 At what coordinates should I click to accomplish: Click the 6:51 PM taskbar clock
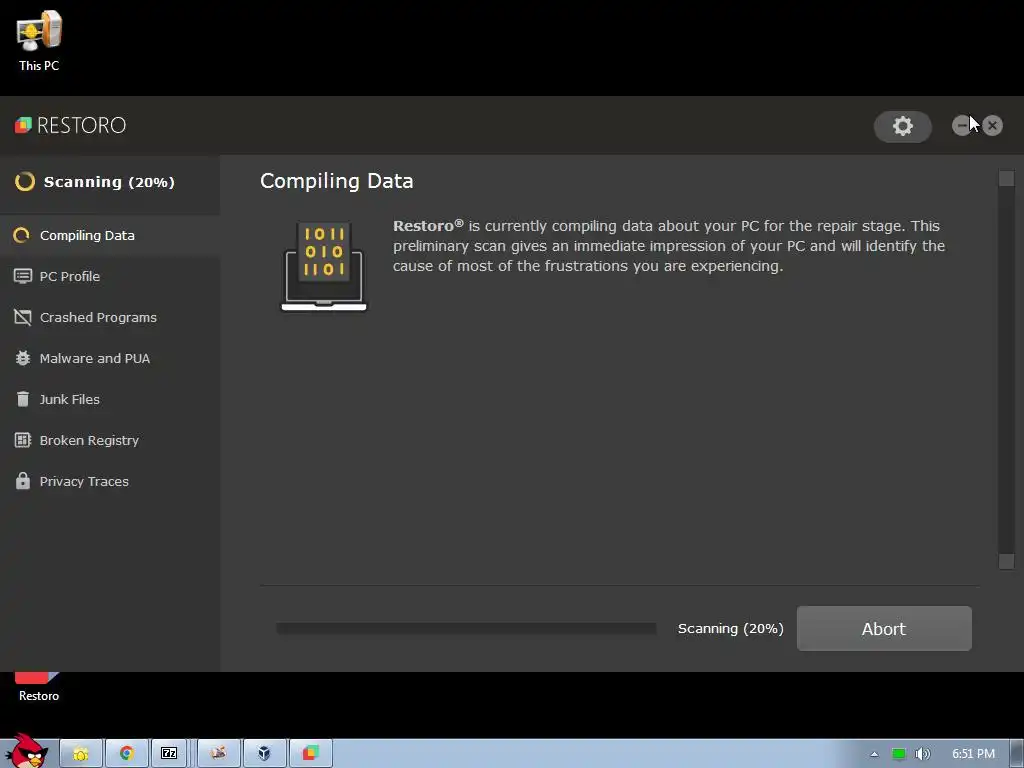pos(973,754)
